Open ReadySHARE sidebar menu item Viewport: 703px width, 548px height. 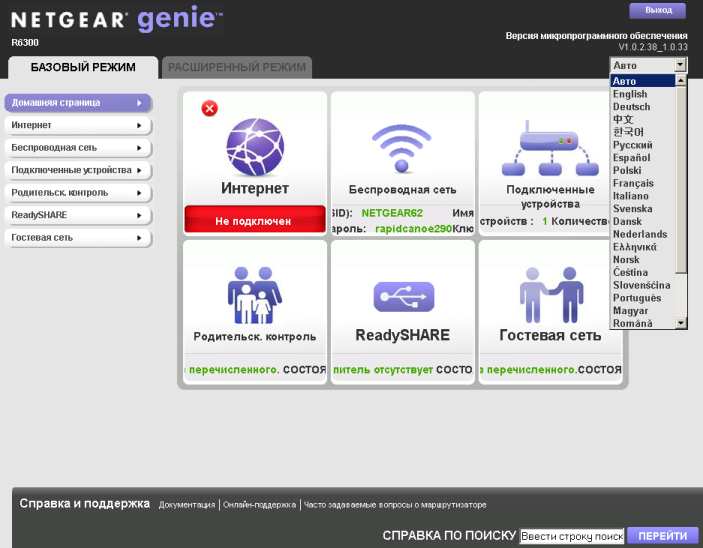78,215
